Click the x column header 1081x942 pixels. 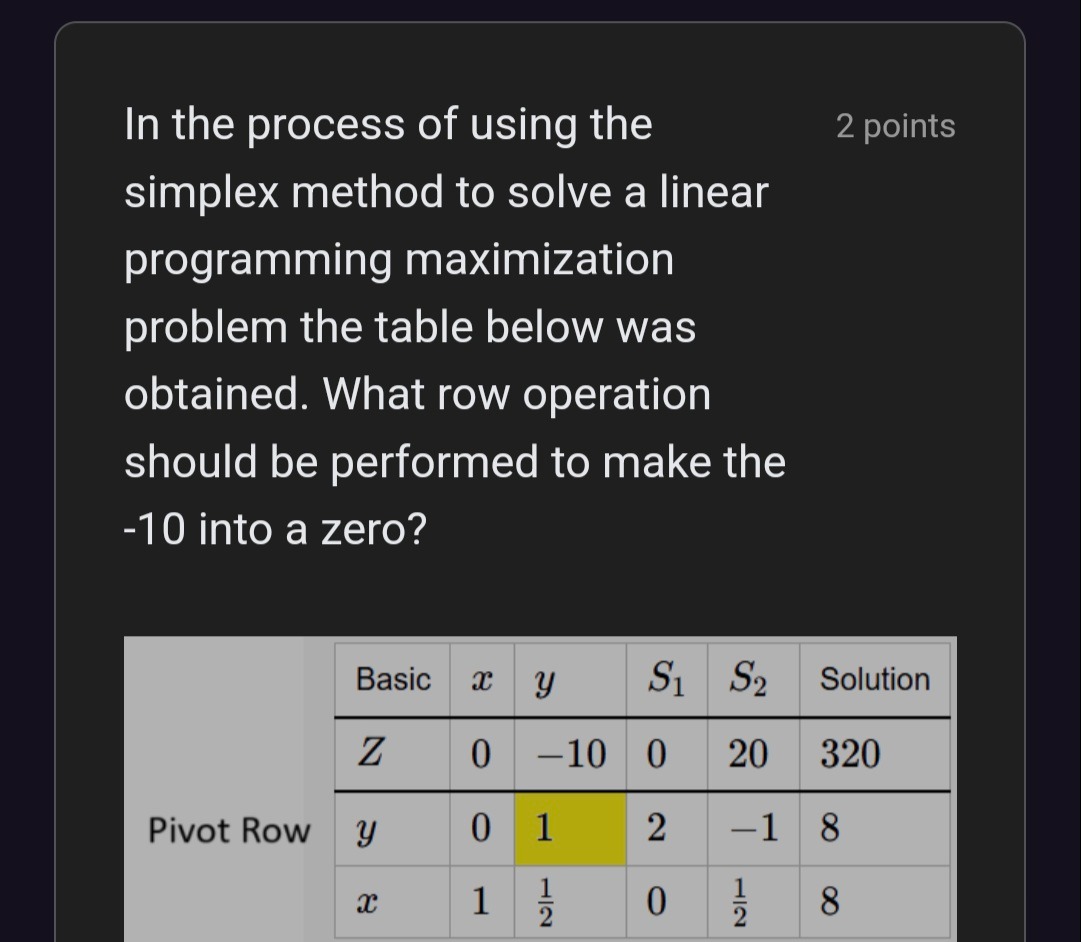[x=482, y=681]
